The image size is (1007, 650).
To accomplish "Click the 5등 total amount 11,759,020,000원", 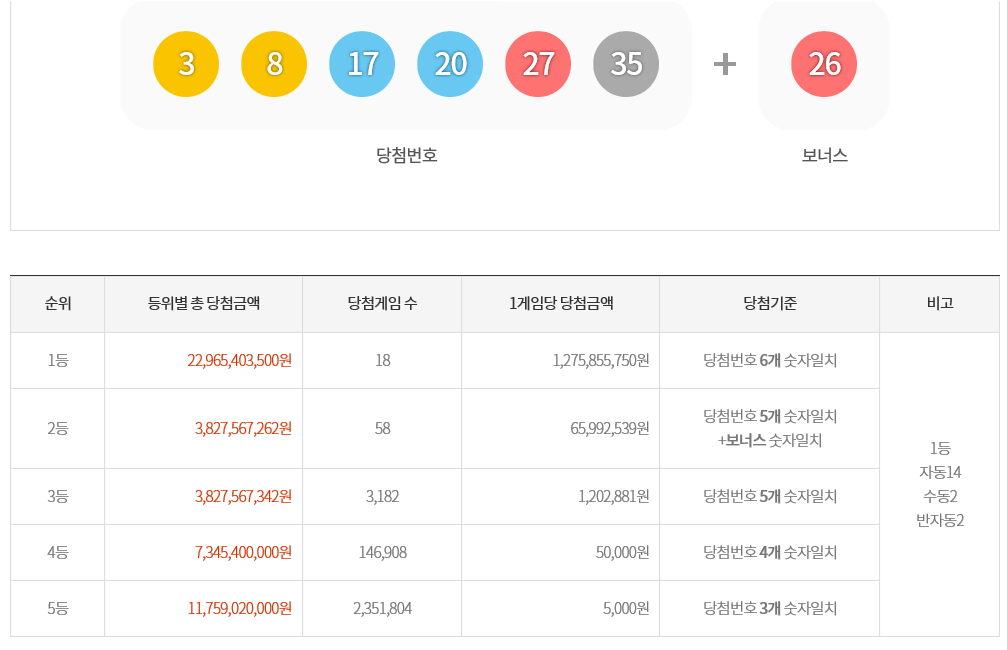I will pyautogui.click(x=239, y=608).
